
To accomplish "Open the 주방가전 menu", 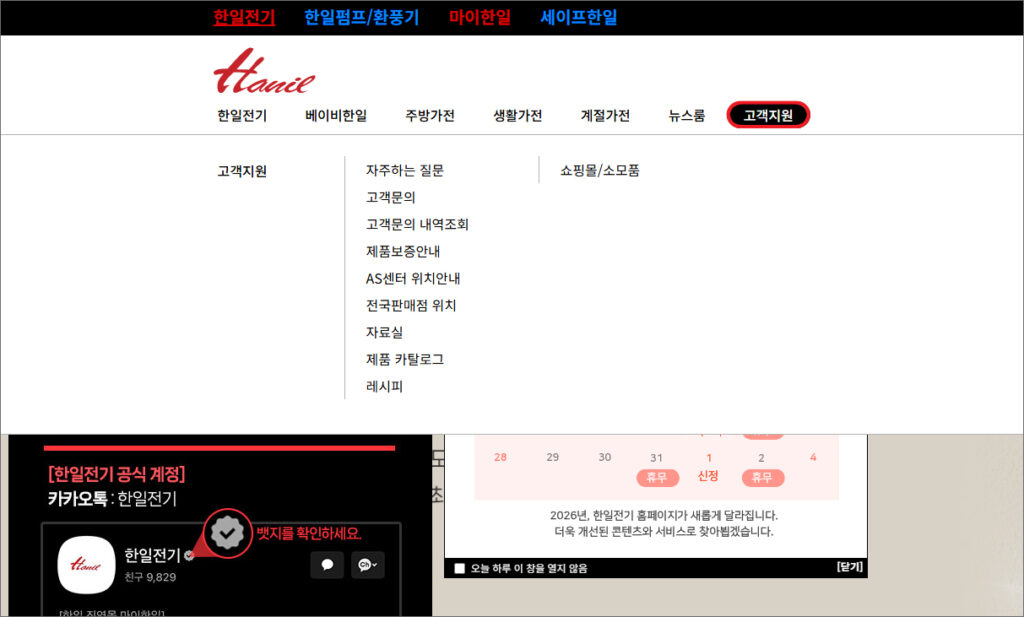I will click(430, 116).
